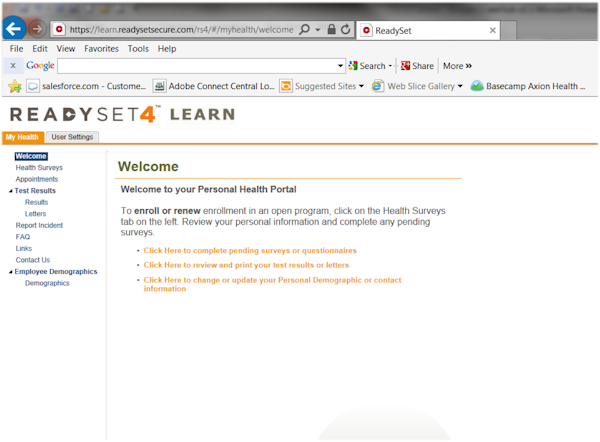Image resolution: width=600 pixels, height=442 pixels.
Task: Click the Refresh page icon
Action: coord(346,29)
